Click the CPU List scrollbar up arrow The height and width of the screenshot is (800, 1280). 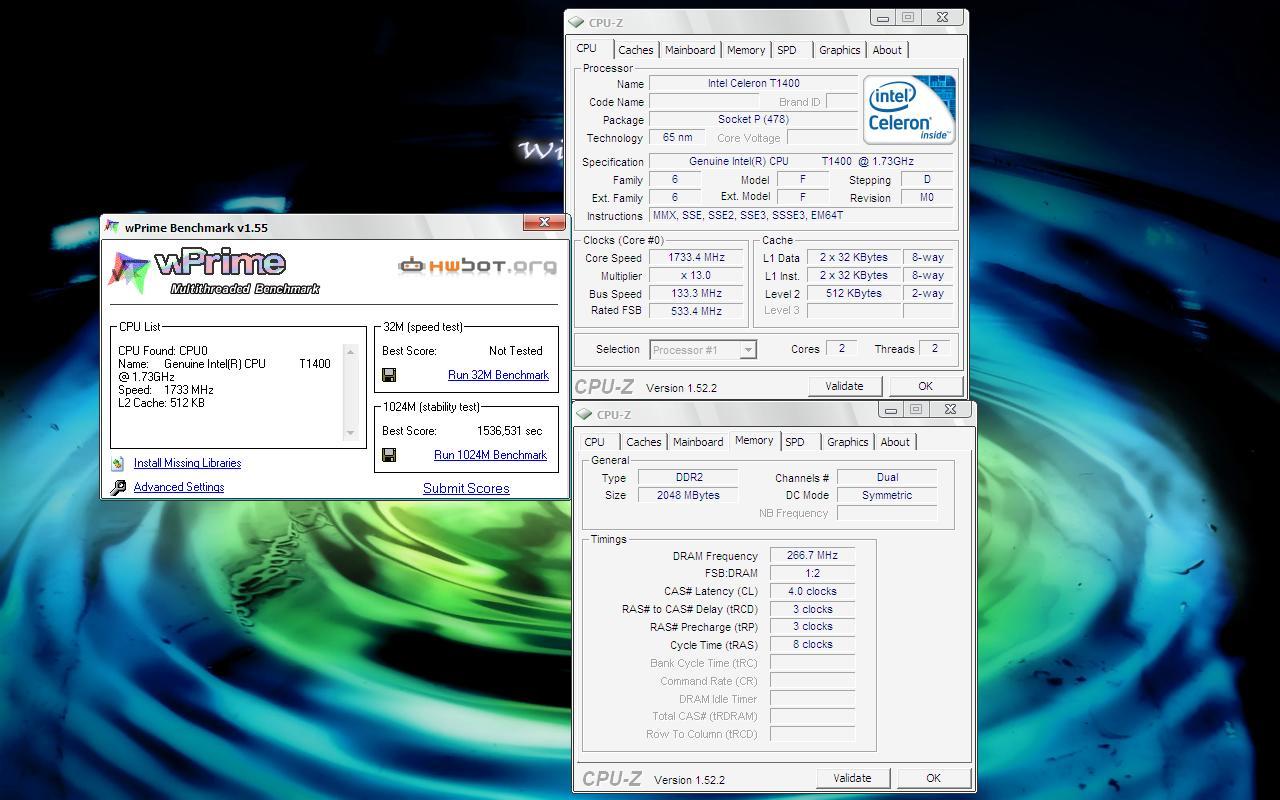[350, 351]
